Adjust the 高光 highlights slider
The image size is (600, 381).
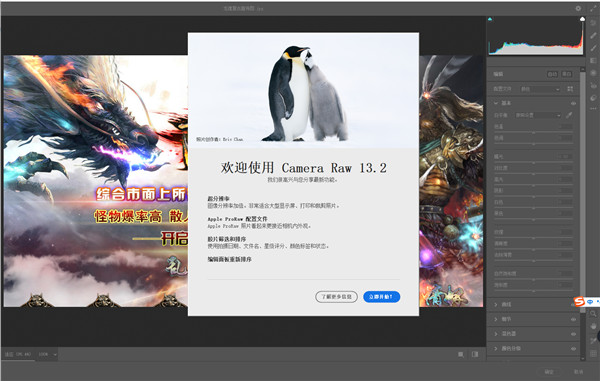click(x=534, y=185)
